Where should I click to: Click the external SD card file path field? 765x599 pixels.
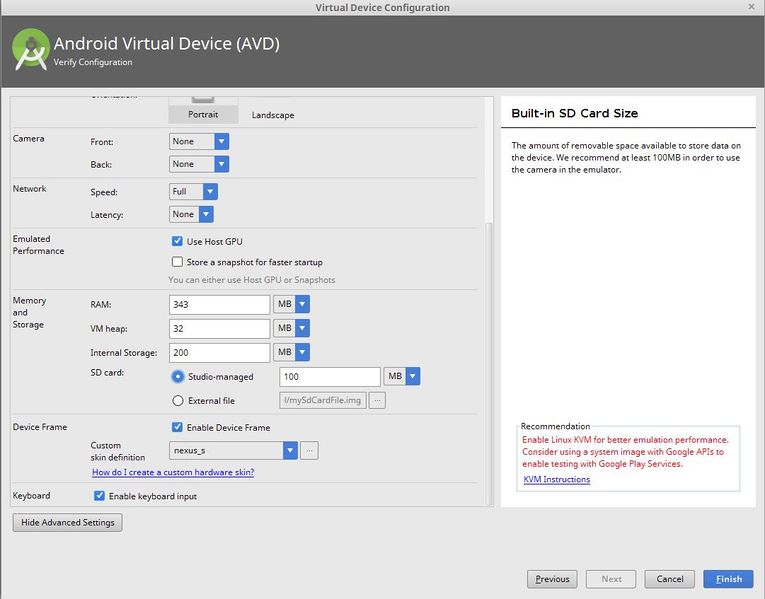[x=323, y=400]
